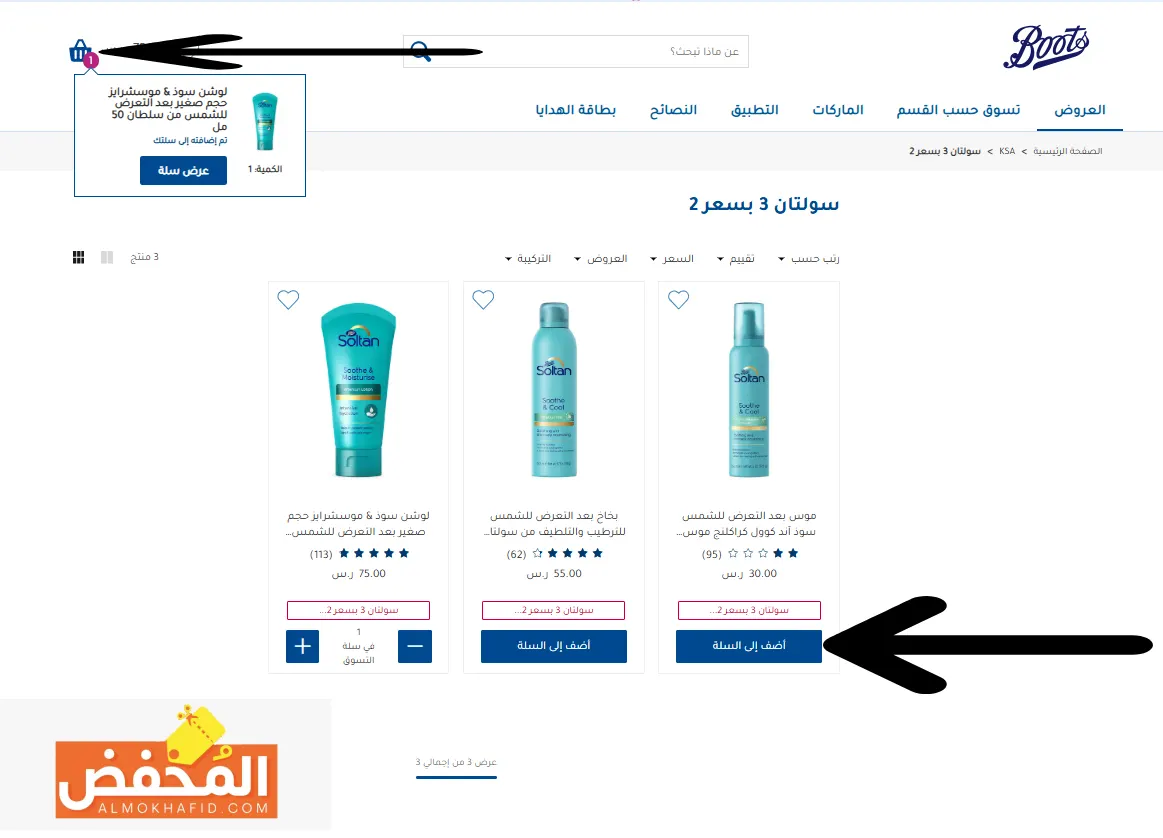Click الصفحة الرئيسية breadcrumb link
The image size is (1163, 838).
pos(1067,151)
